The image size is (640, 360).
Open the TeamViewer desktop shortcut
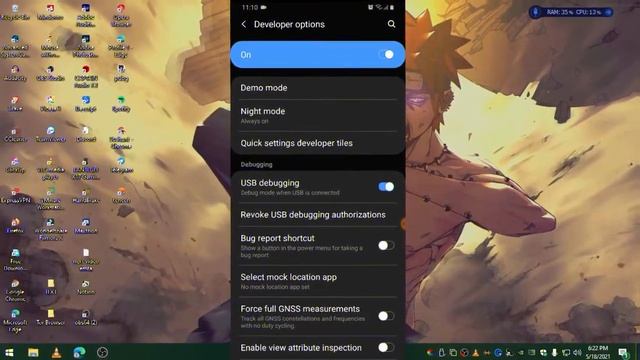click(50, 135)
